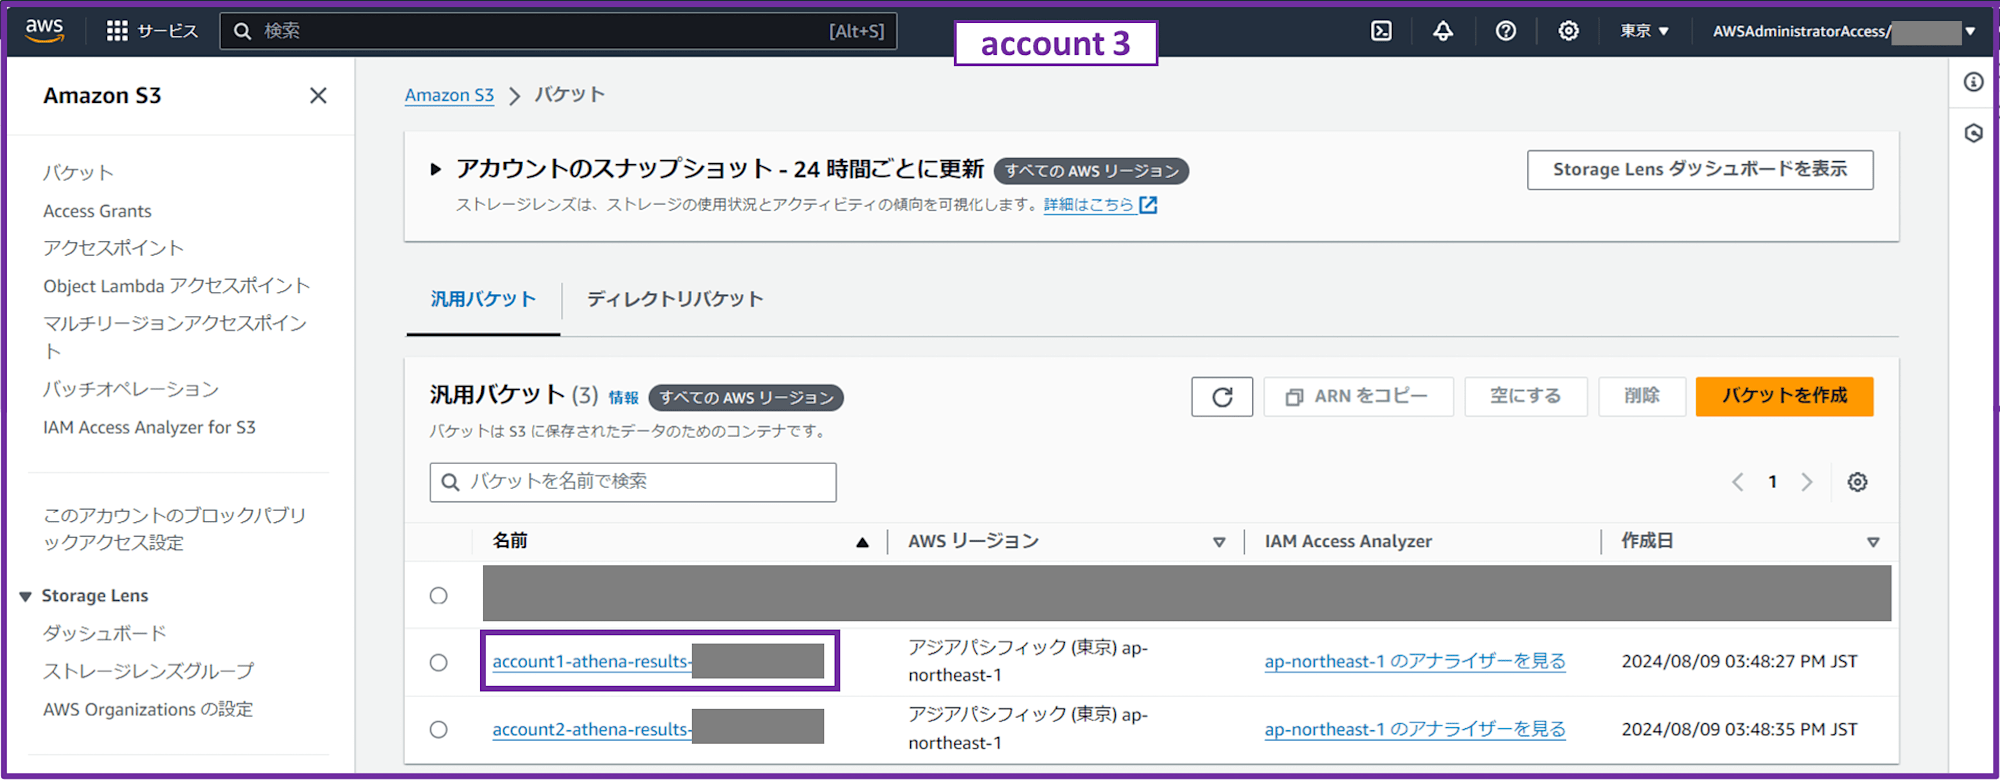Open the settings gear in top bar
The width and height of the screenshot is (2000, 780).
point(1569,31)
